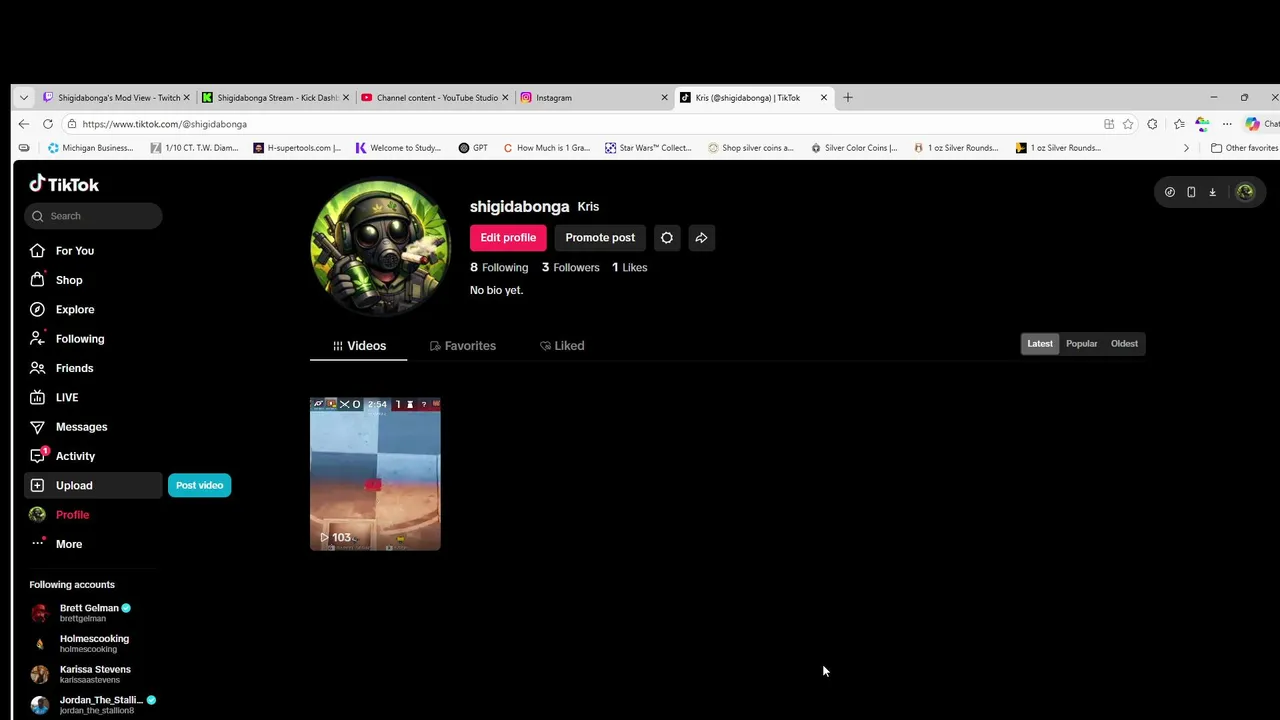Select the Upload sidebar item
The width and height of the screenshot is (1280, 720).
(x=93, y=486)
